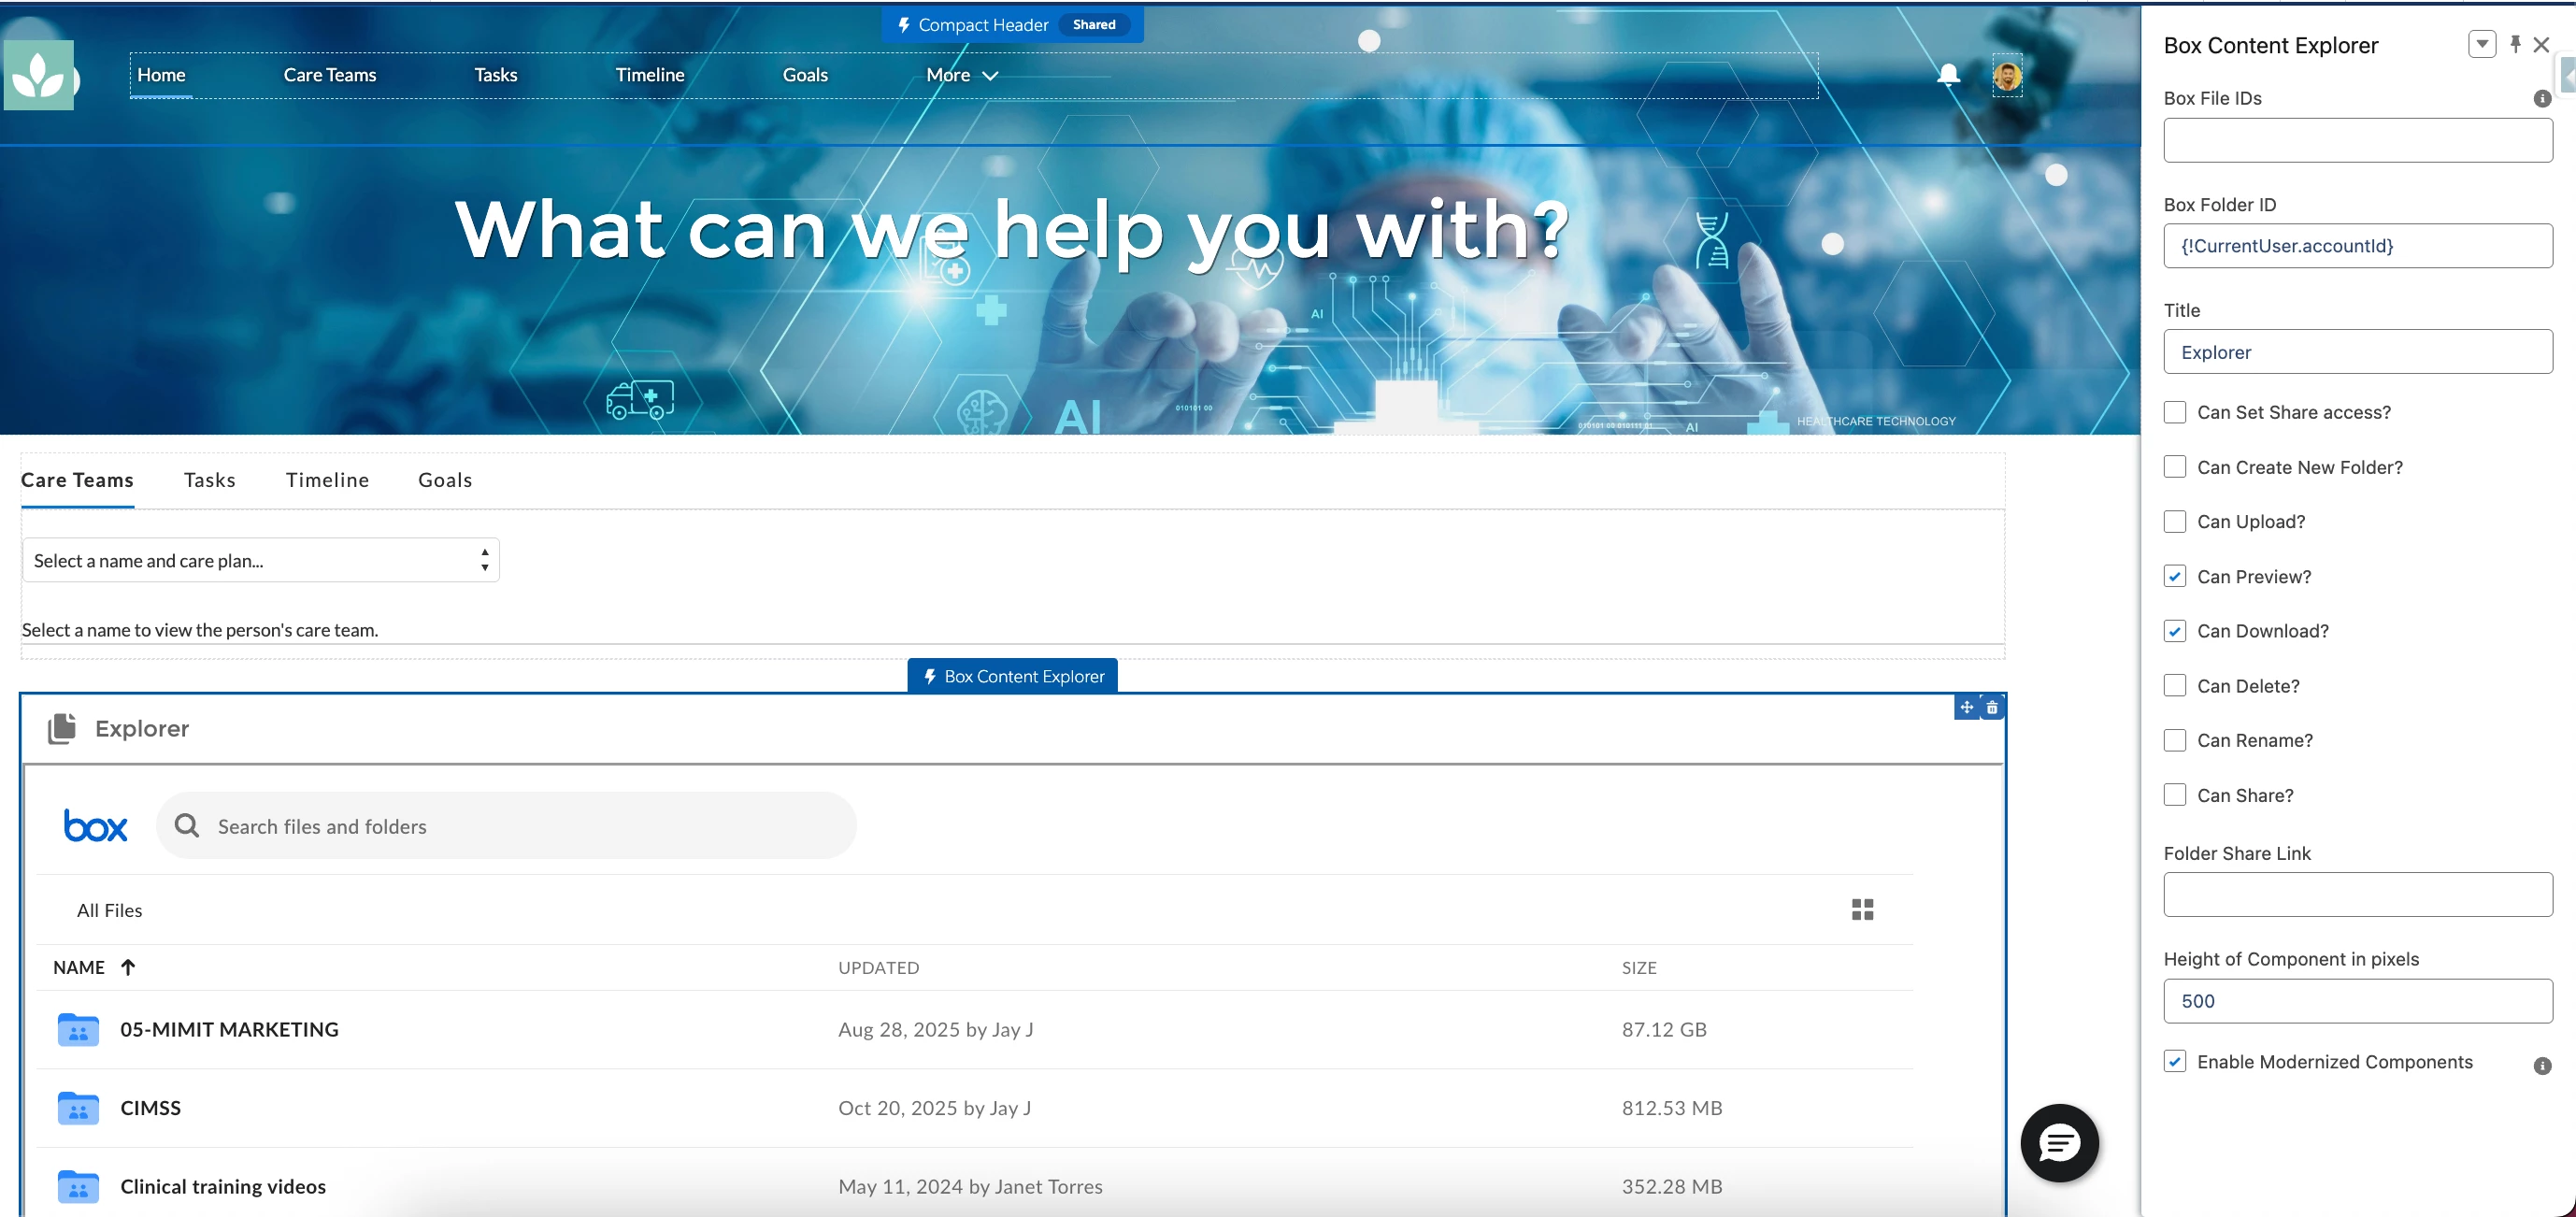This screenshot has width=2576, height=1217.
Task: Select Care Teams in the top navigation
Action: click(329, 75)
